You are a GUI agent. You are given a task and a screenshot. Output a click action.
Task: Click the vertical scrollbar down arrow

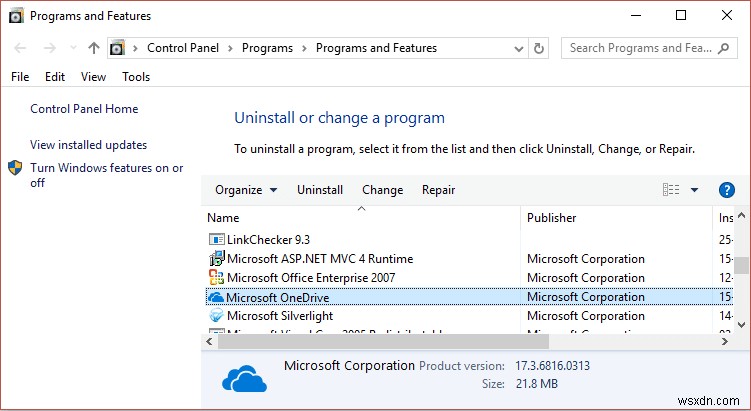pyautogui.click(x=741, y=325)
